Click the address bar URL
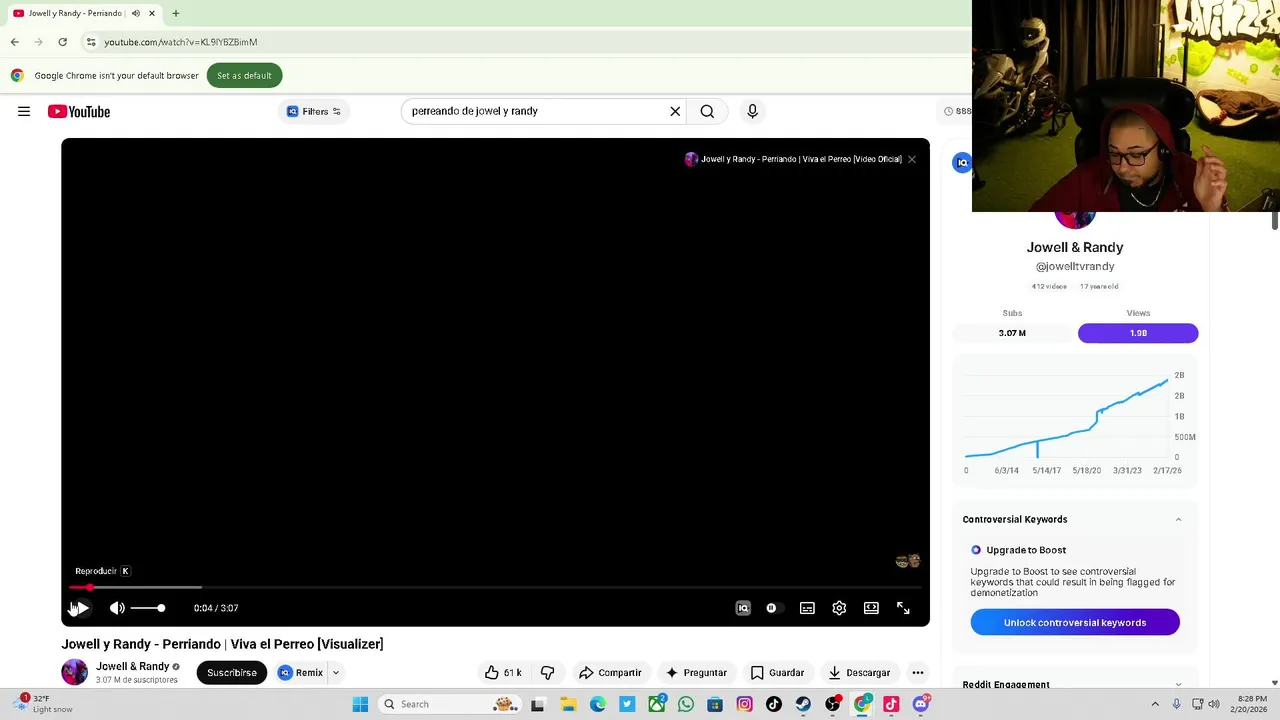1280x720 pixels. [181, 42]
